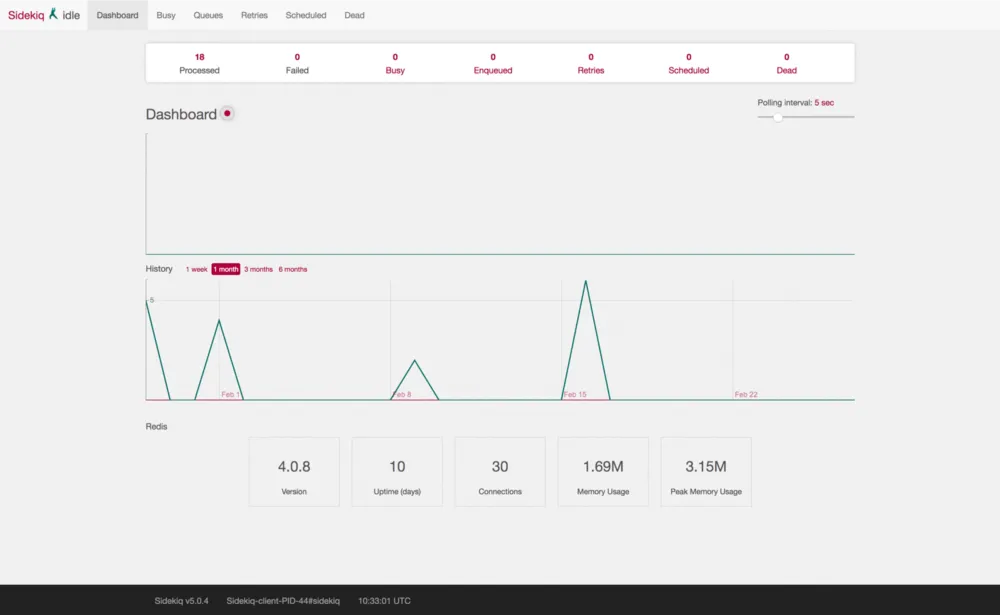
Task: Click the Polling interval 5 sec value
Action: [824, 103]
